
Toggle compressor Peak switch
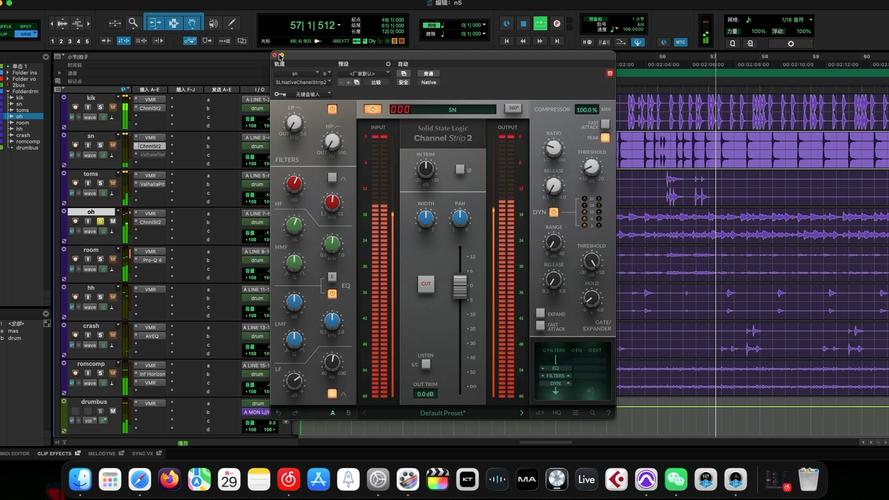point(605,138)
